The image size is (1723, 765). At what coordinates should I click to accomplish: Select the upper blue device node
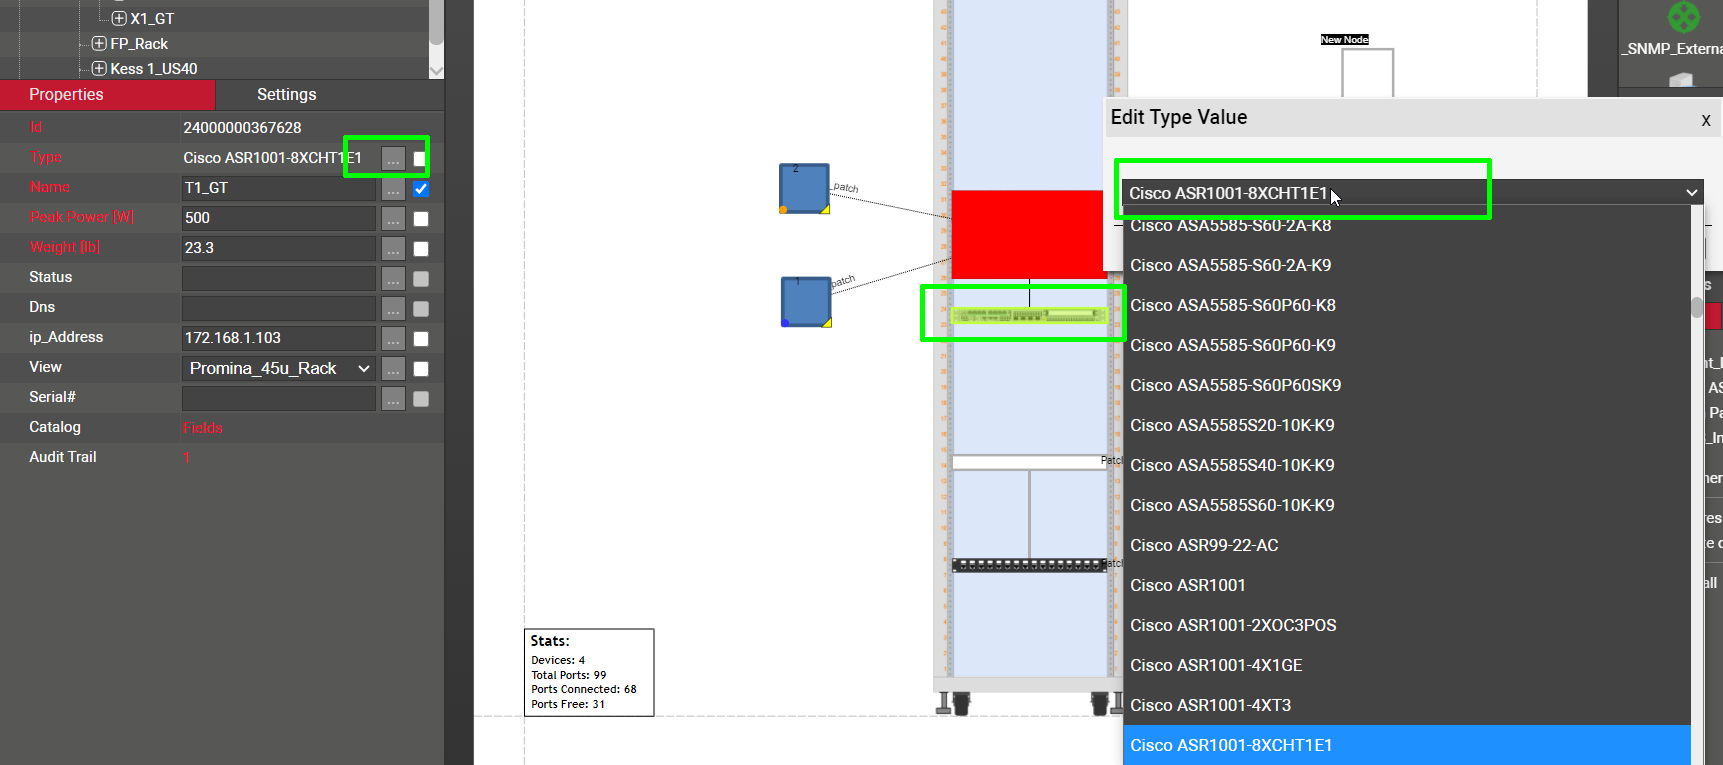click(x=804, y=188)
